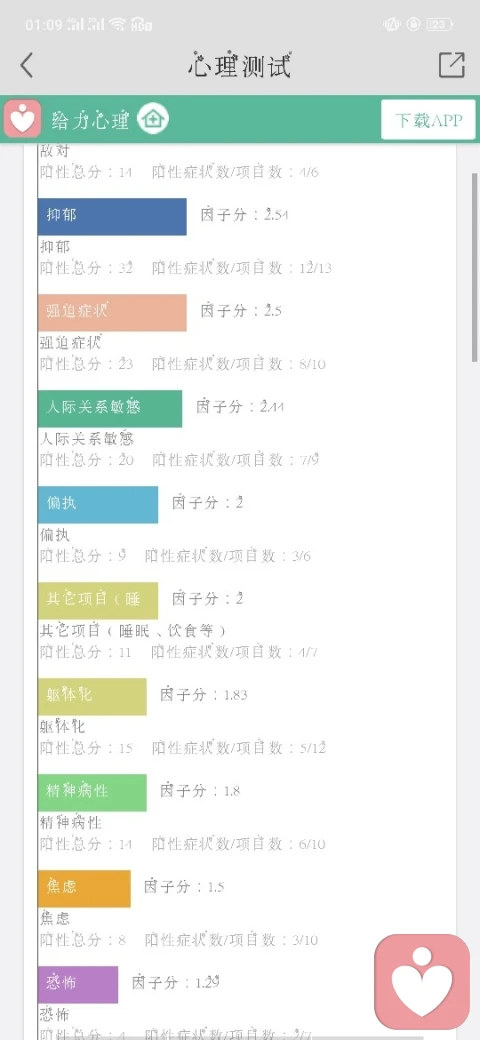Tap the back arrow icon
This screenshot has height=1040, width=480.
coord(27,66)
